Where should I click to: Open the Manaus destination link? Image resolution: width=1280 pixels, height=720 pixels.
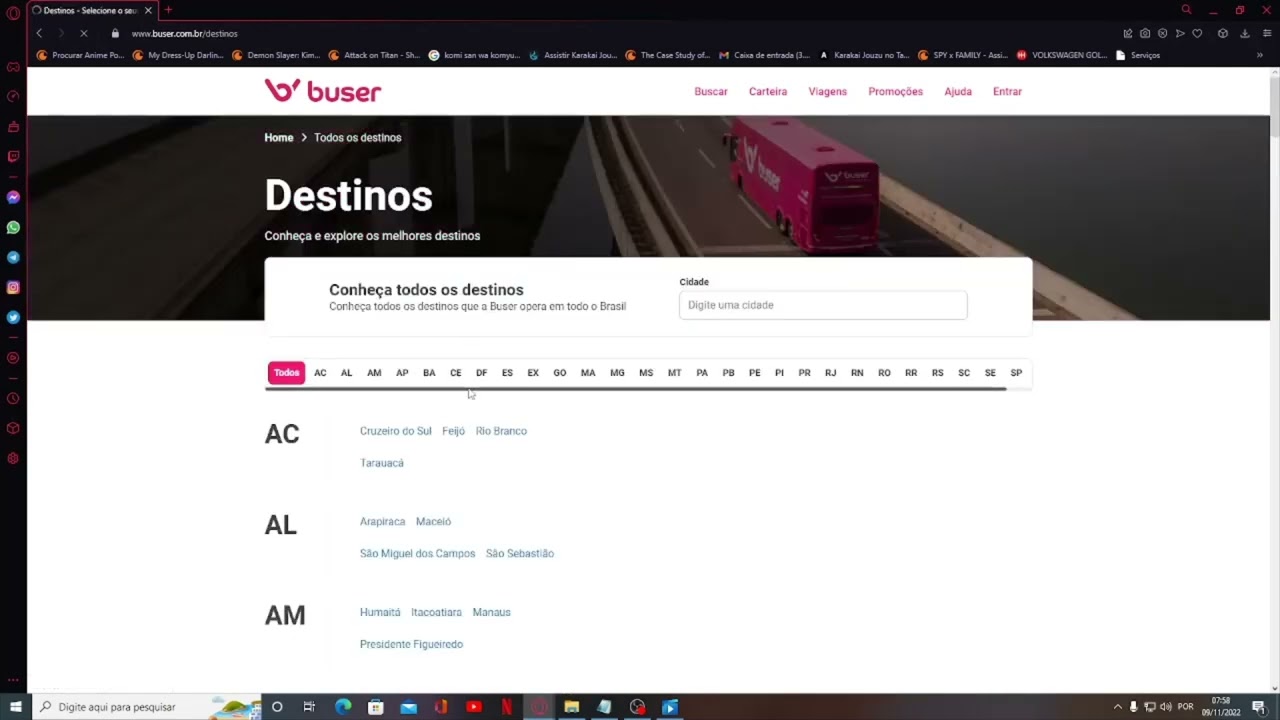click(x=491, y=612)
